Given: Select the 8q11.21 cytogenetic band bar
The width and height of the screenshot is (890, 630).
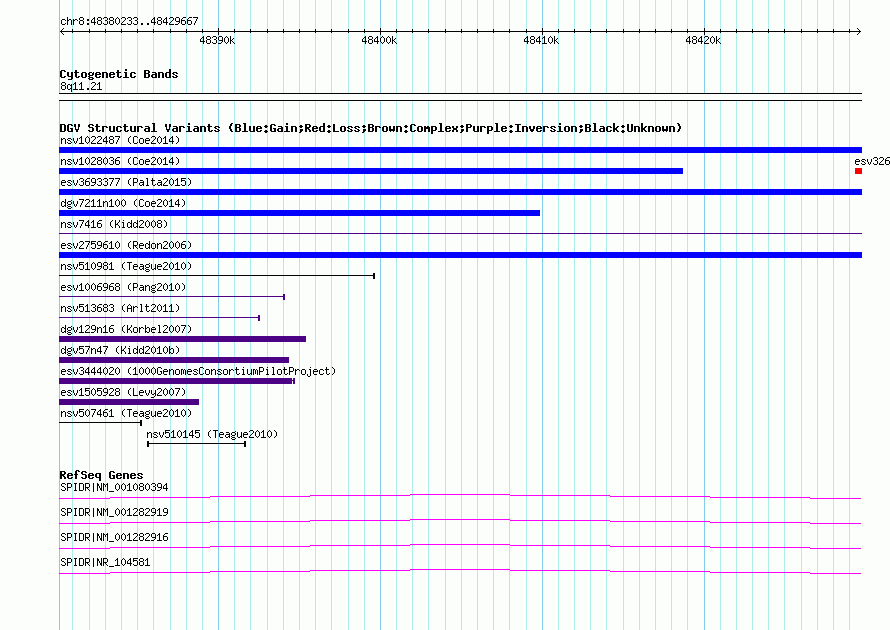Looking at the screenshot, I should coord(460,97).
